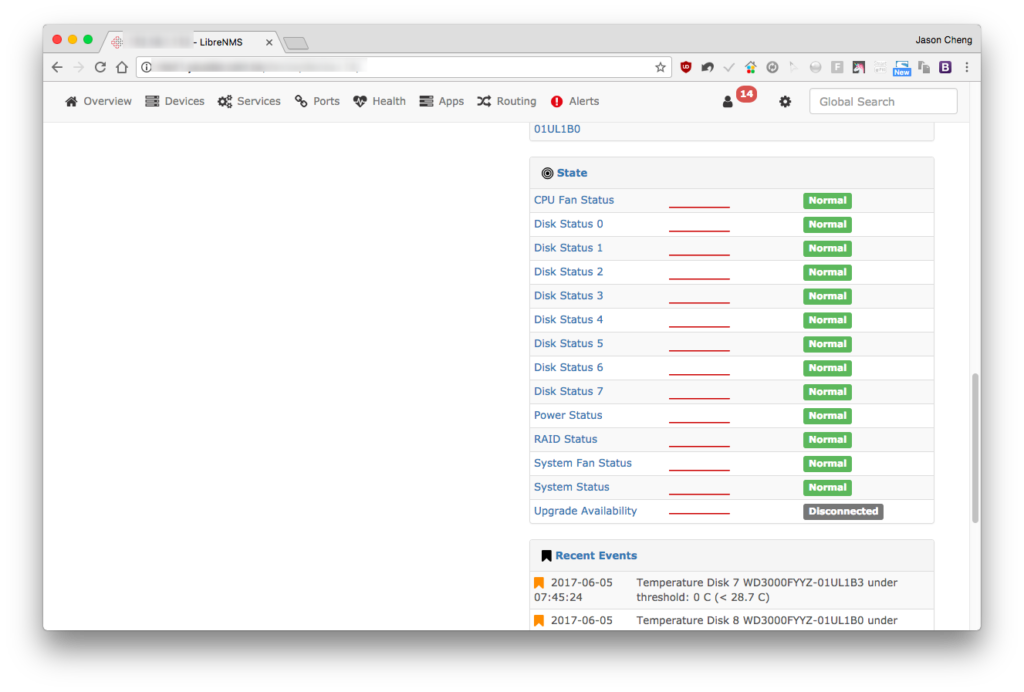Open a new browser tab
Viewport: 1024px width, 692px height.
[296, 43]
